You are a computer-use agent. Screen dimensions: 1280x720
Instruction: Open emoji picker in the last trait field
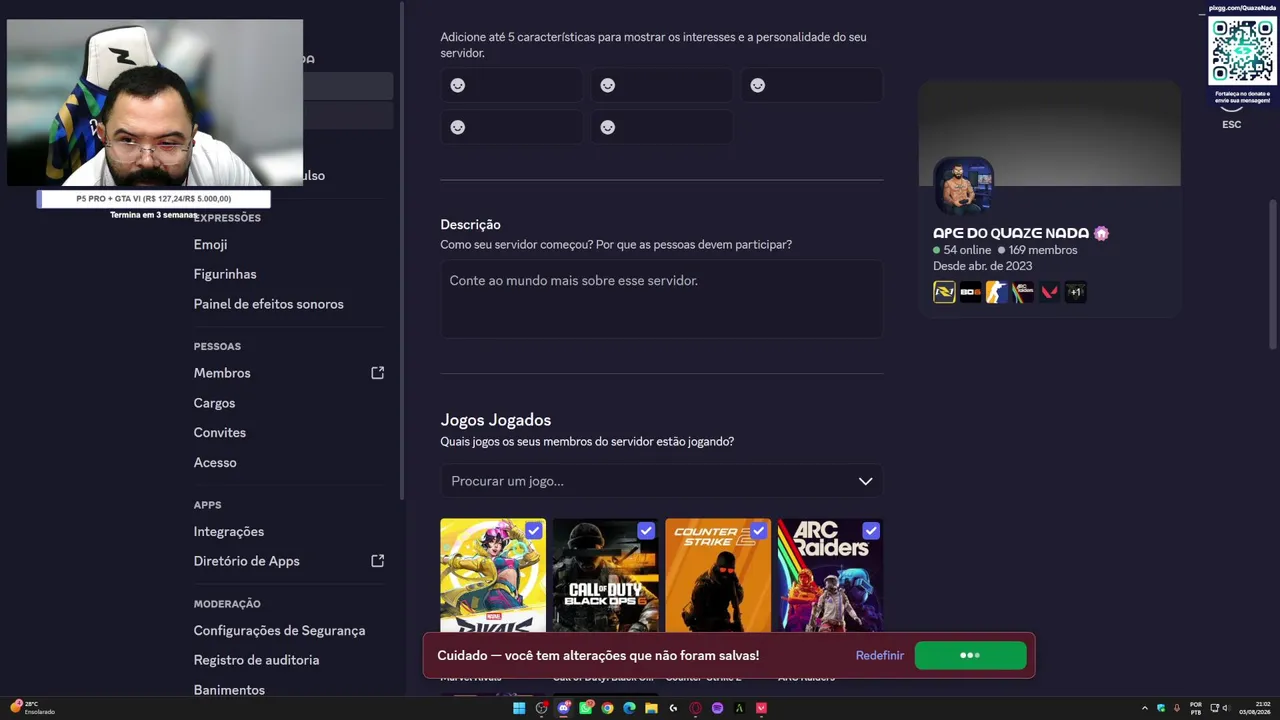point(608,128)
